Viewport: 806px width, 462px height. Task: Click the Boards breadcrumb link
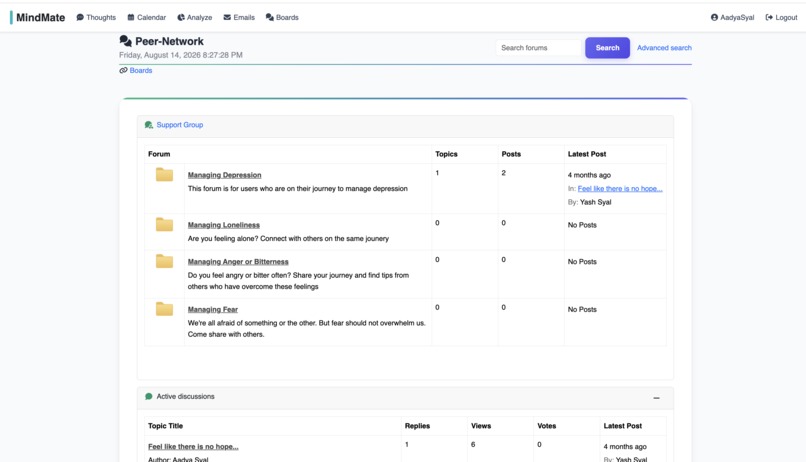coord(141,70)
